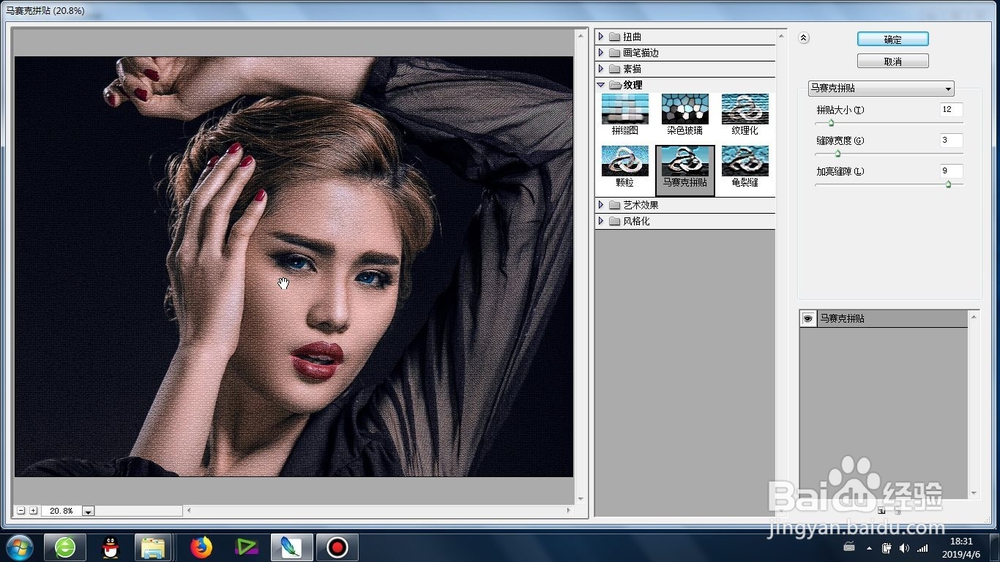Click the 拼贴大小 slider handle

coord(831,122)
